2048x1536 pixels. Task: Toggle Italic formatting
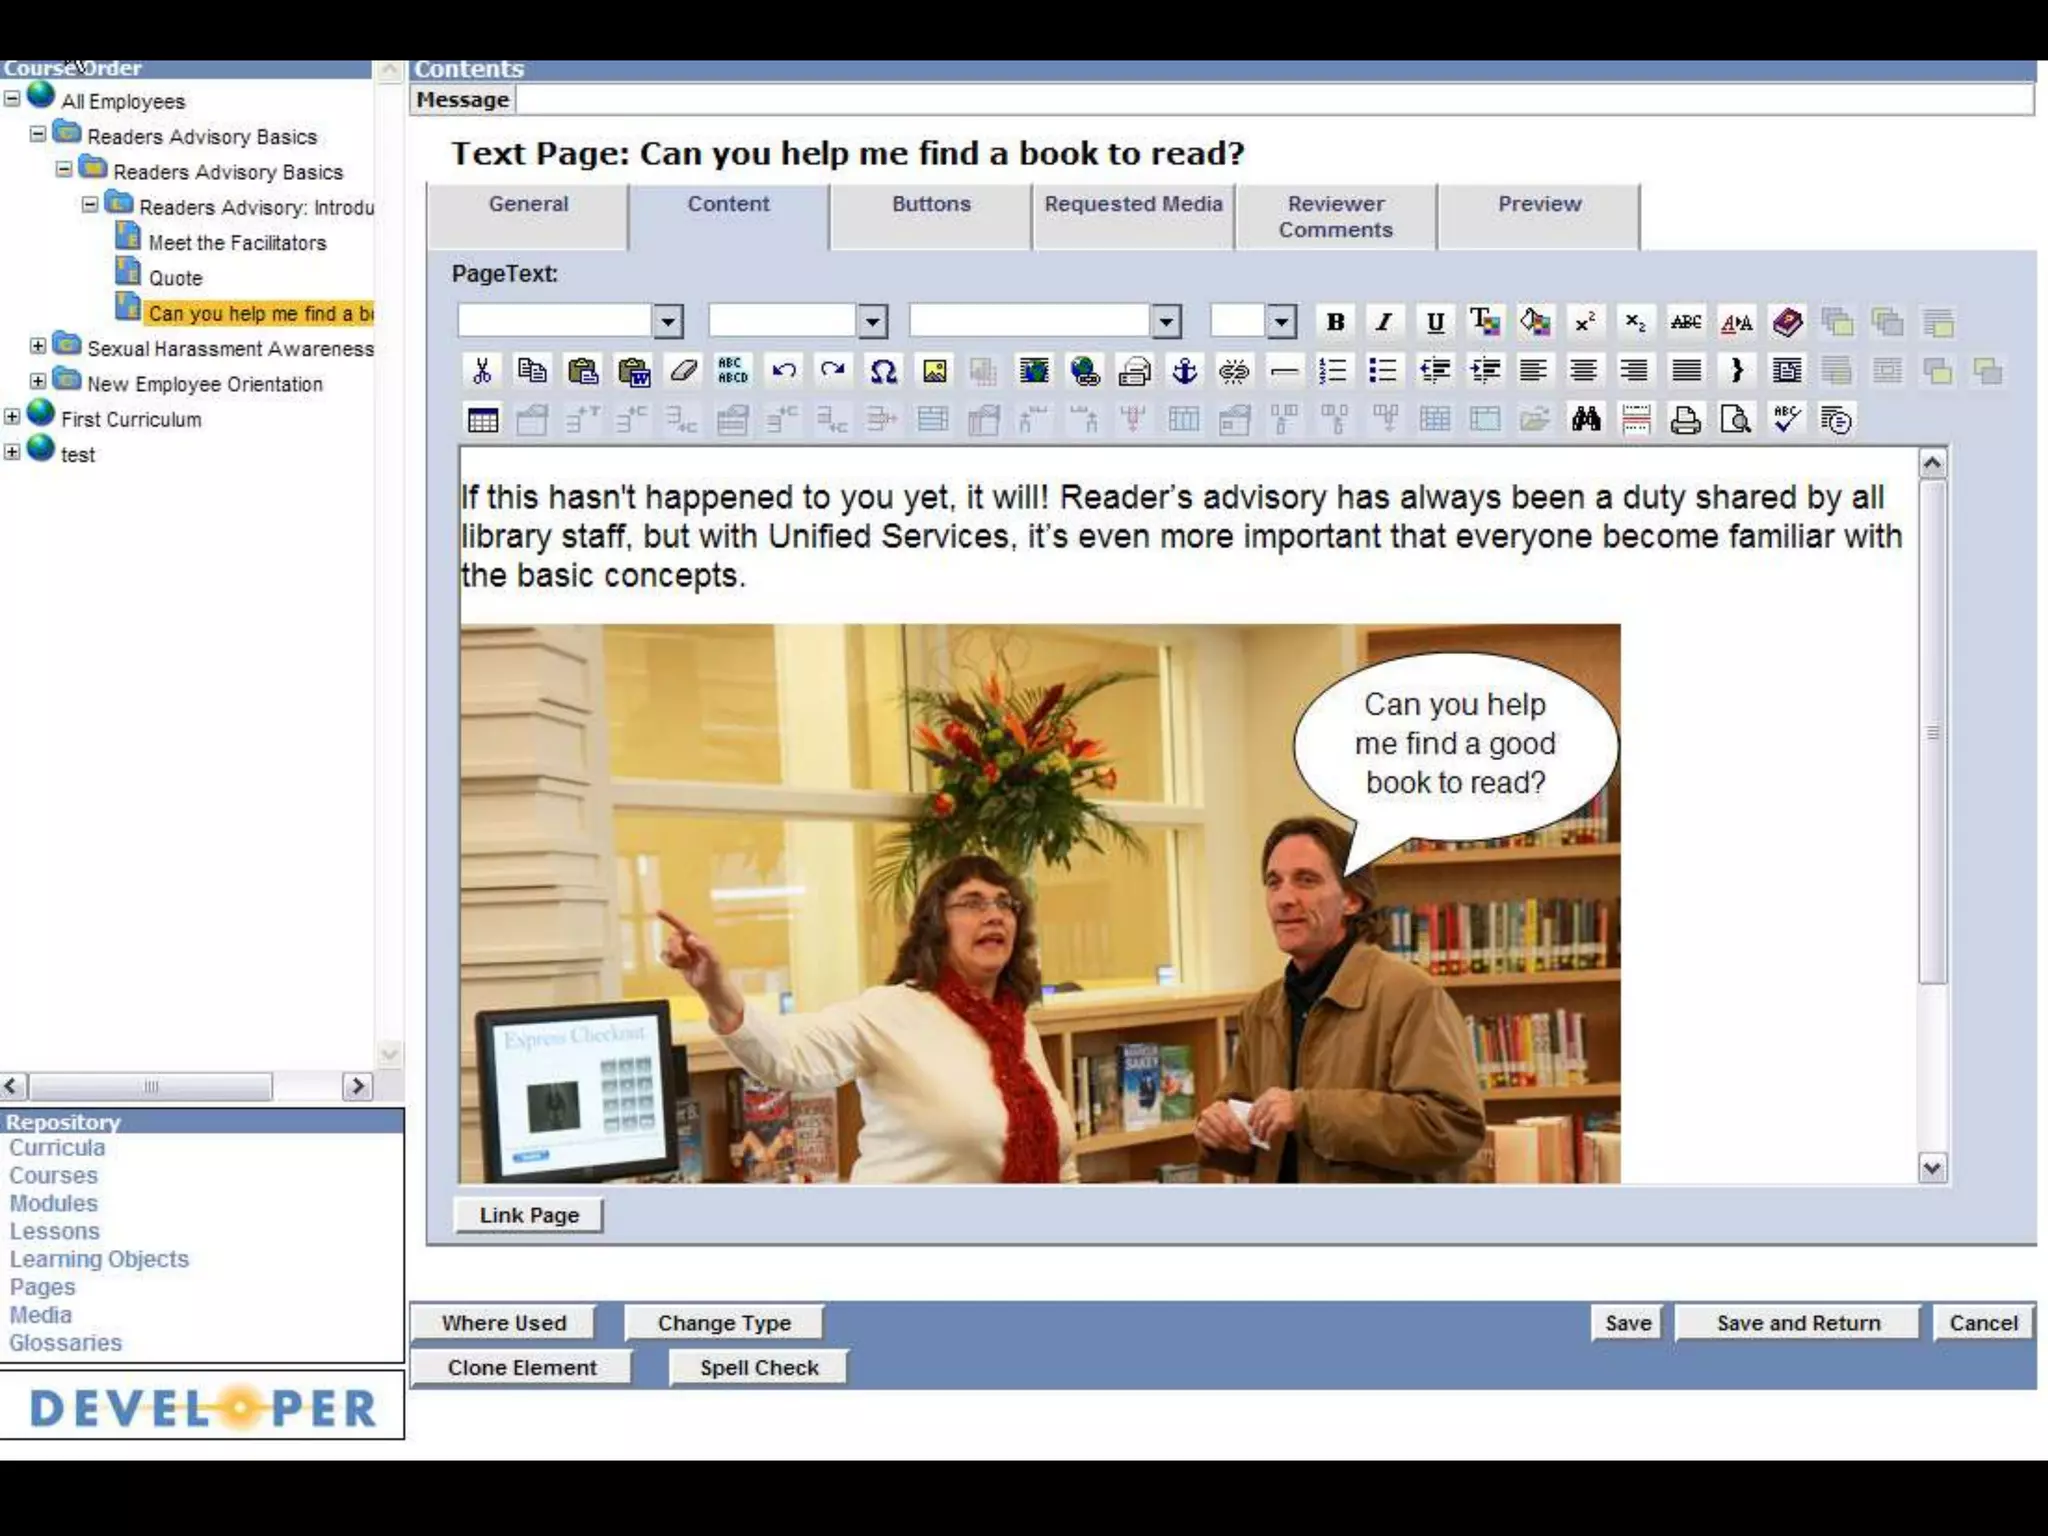tap(1384, 322)
